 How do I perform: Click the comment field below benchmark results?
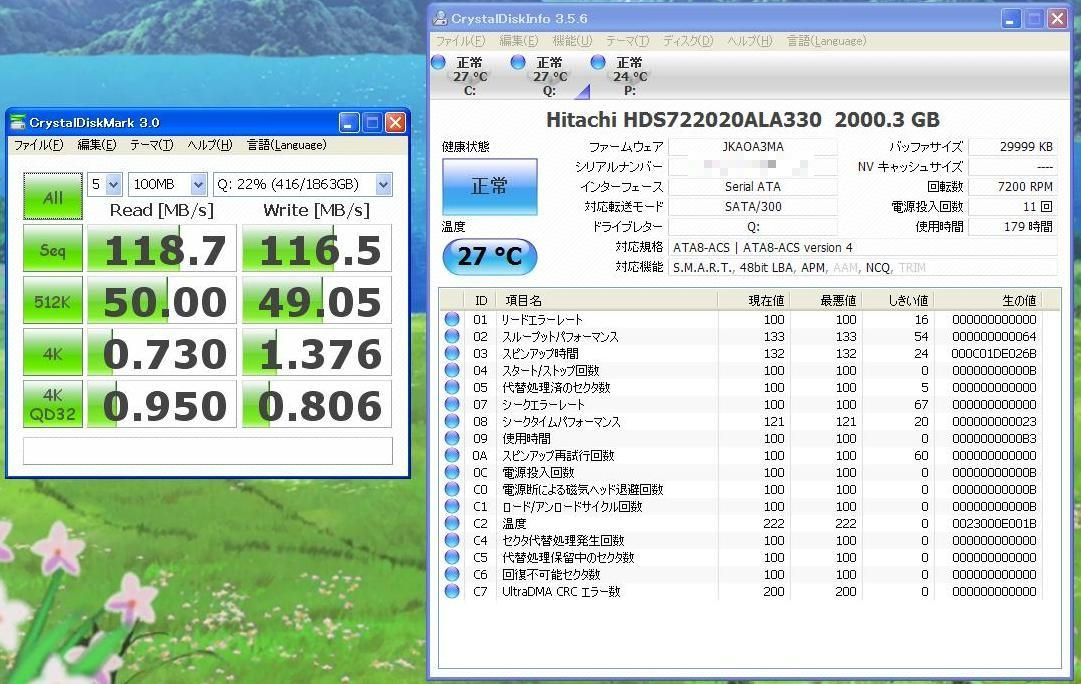click(208, 451)
